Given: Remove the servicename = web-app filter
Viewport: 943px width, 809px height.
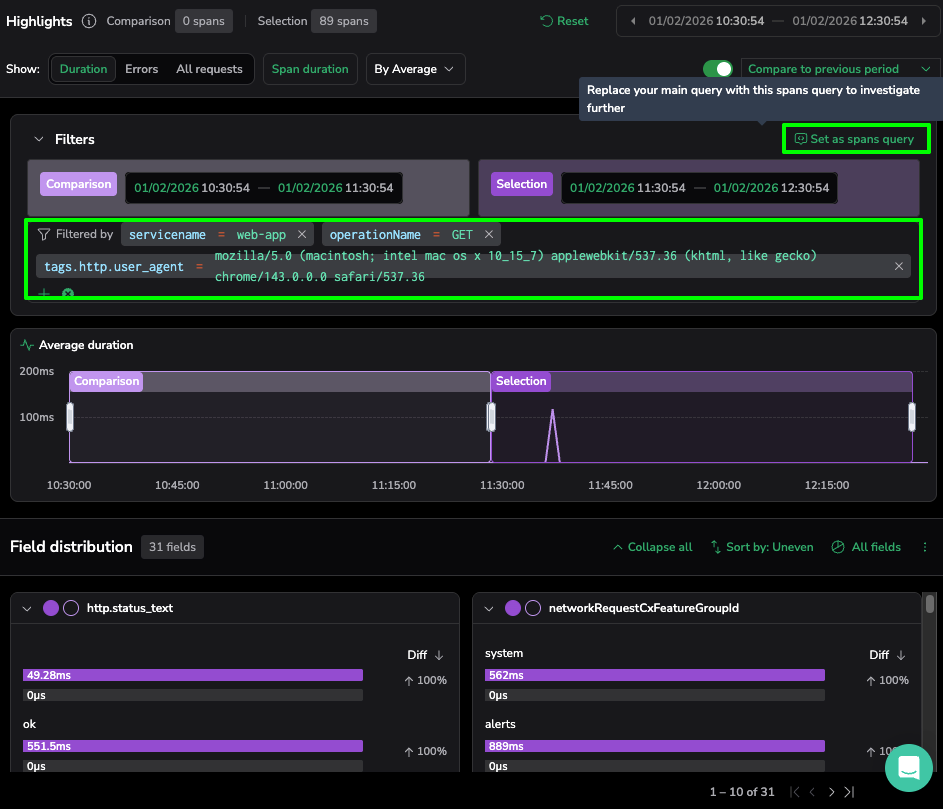Looking at the screenshot, I should pos(301,234).
